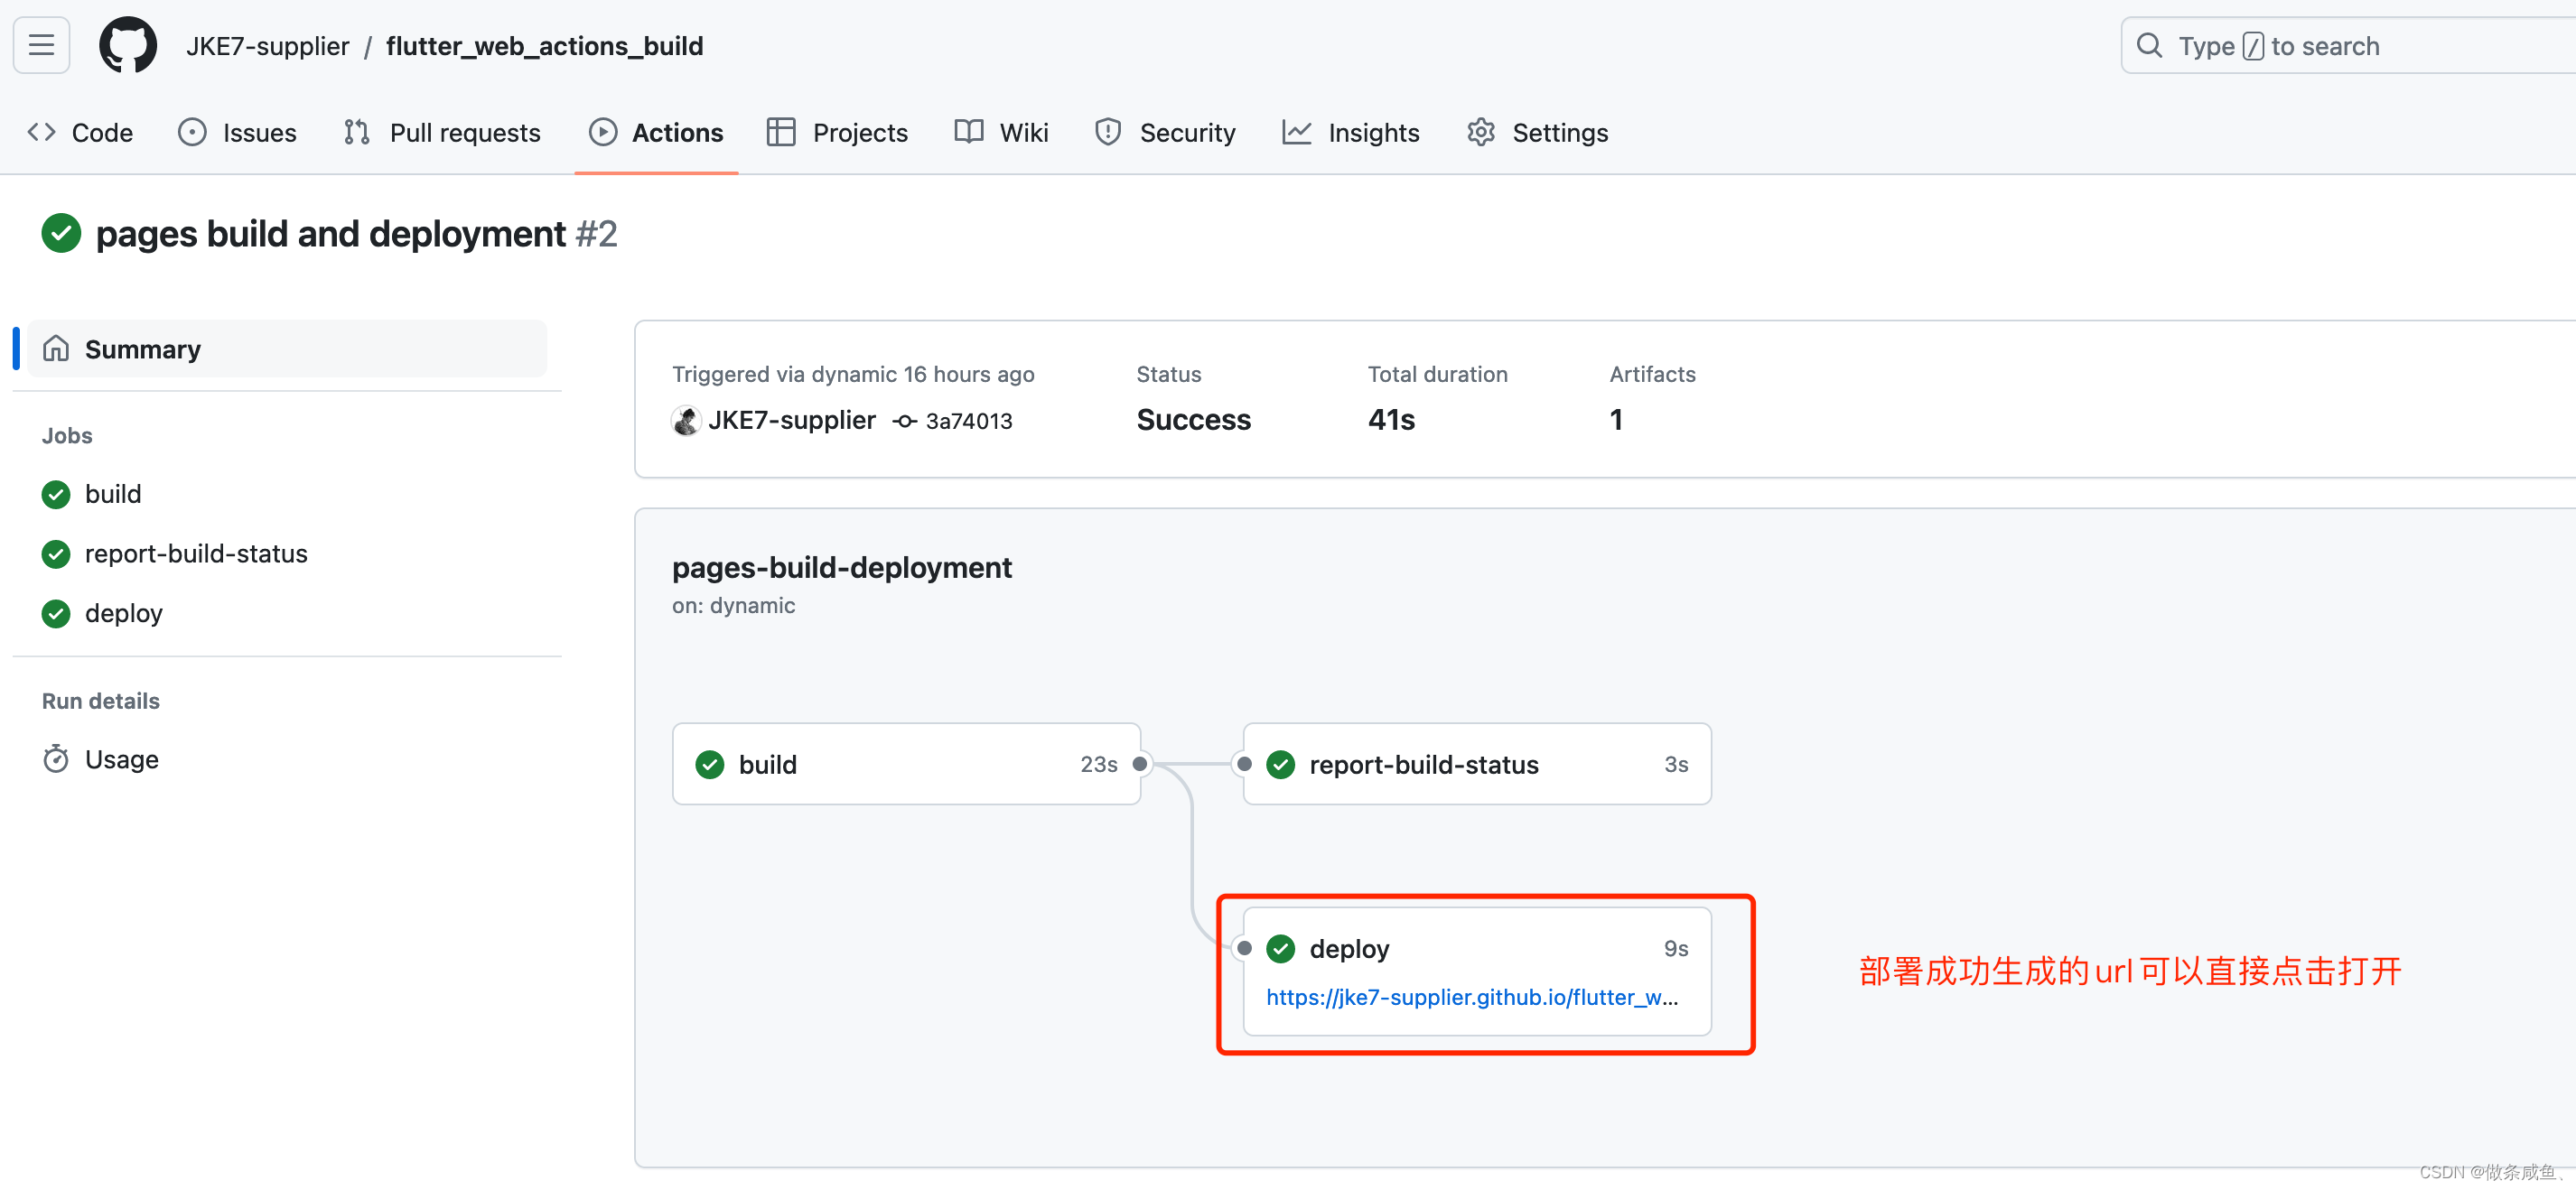Screen dimensions: 2576x1190
Task: Click the green success check beside the run title
Action: (x=61, y=233)
